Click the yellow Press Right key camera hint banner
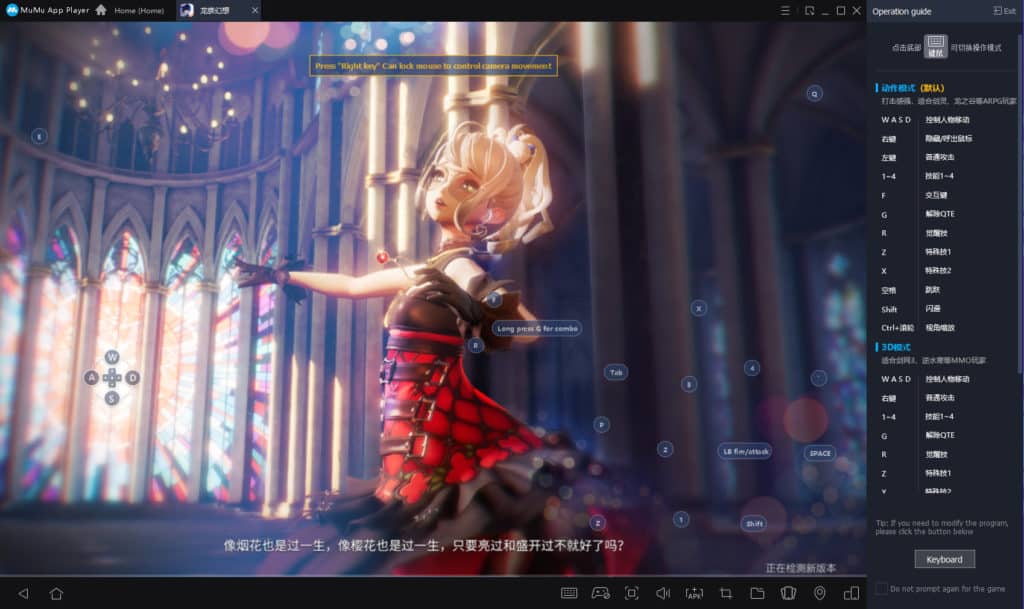The width and height of the screenshot is (1024, 609). coord(433,65)
